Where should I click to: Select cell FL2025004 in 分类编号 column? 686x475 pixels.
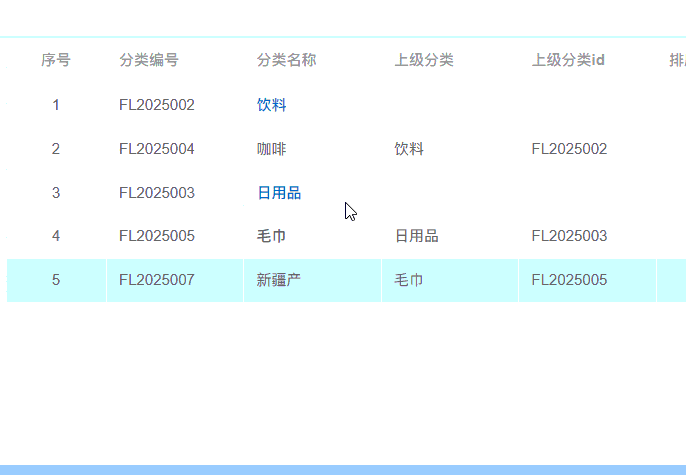[157, 149]
